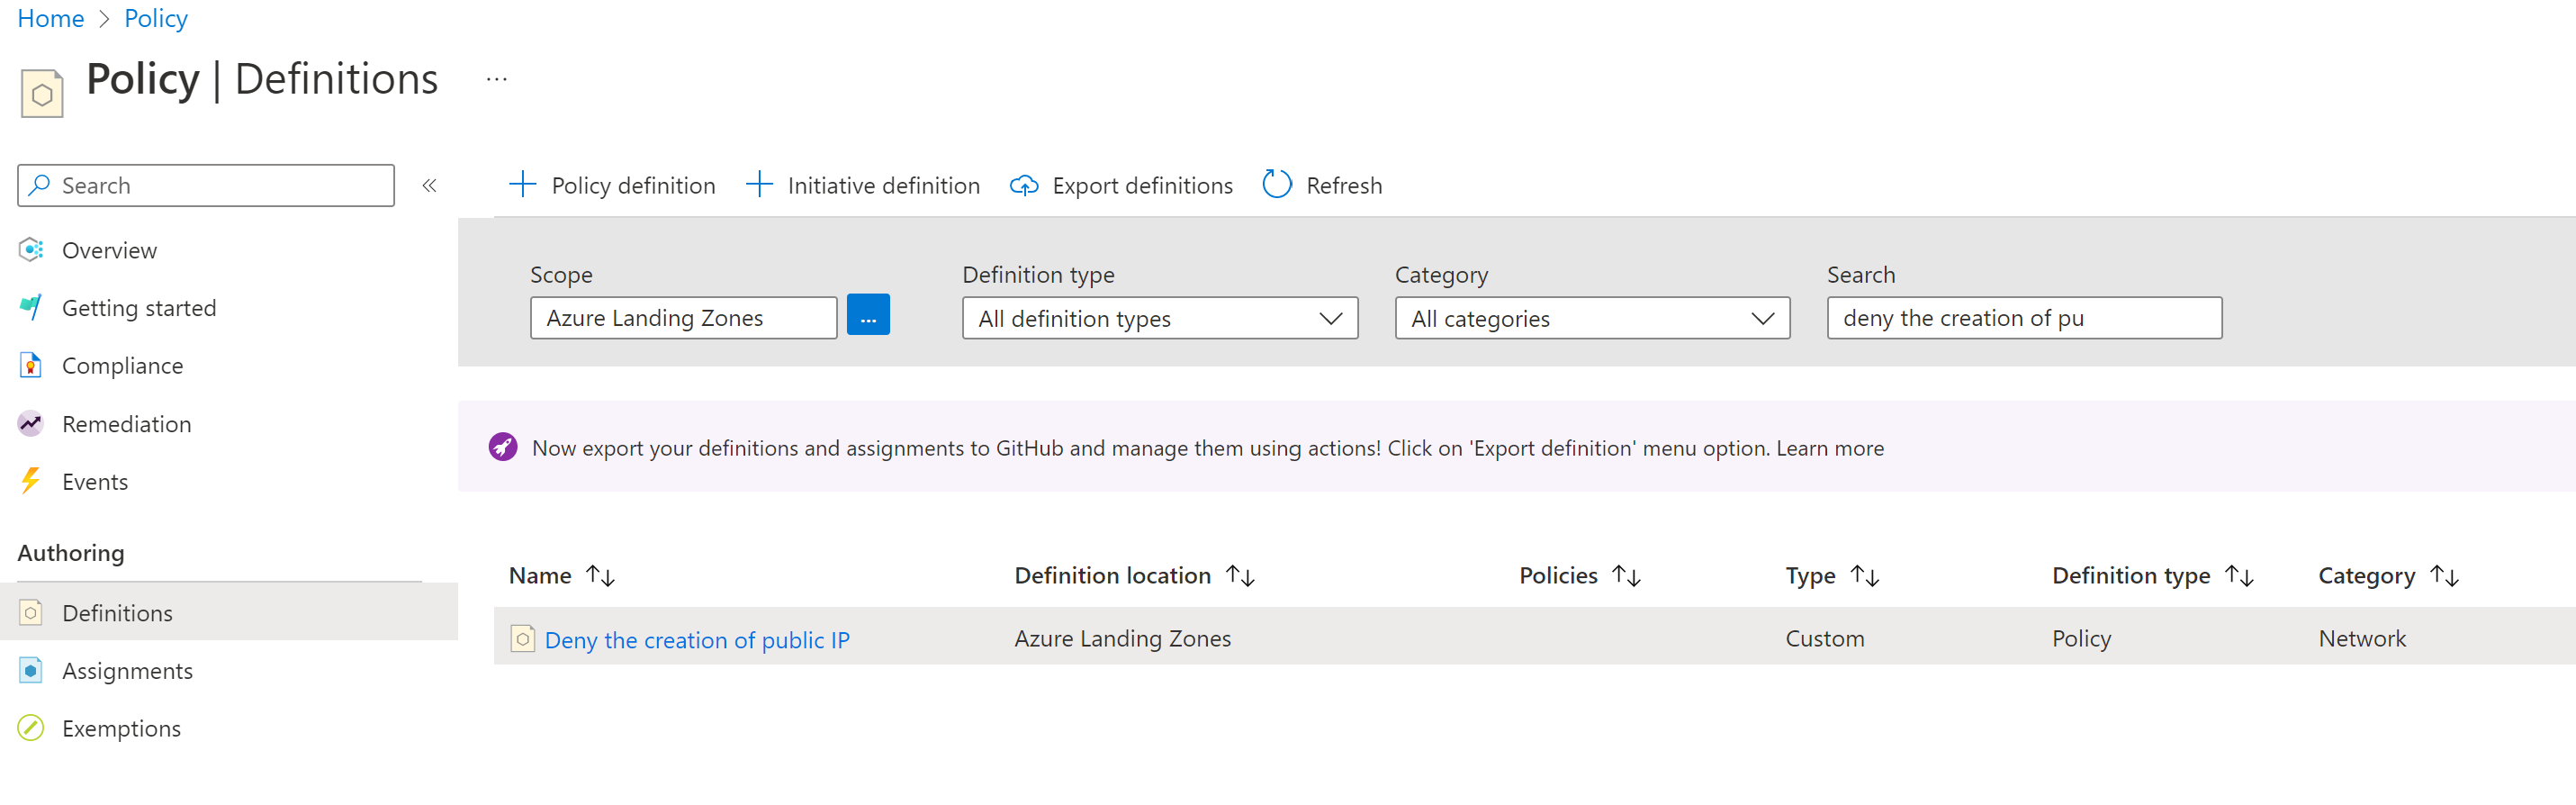2576x805 pixels.
Task: Click the Remediation chart icon
Action: tap(31, 424)
